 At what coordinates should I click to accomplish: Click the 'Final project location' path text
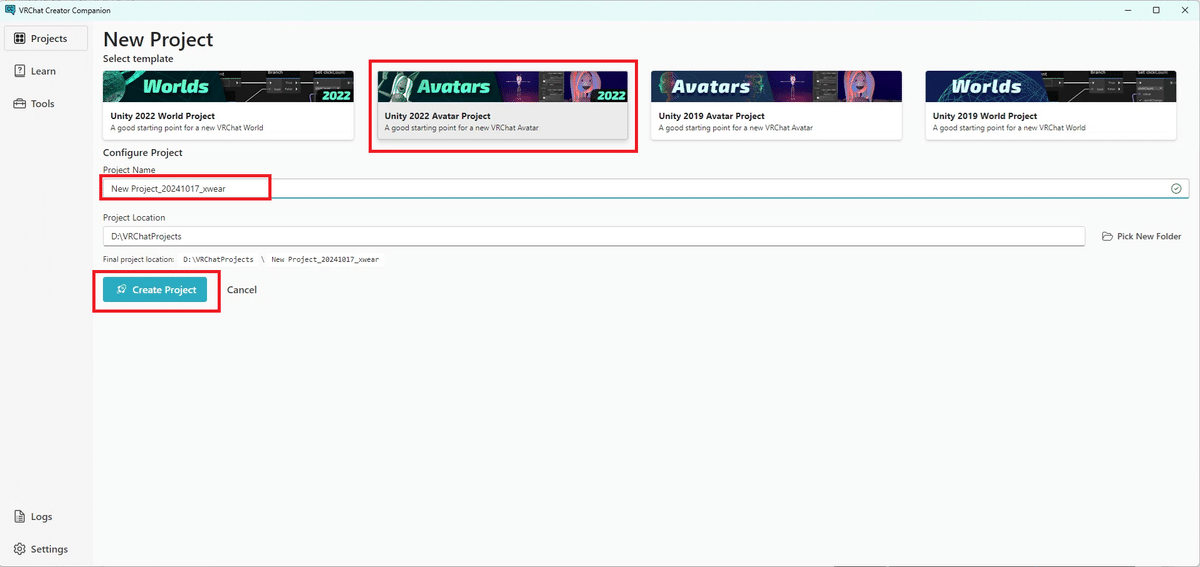point(281,259)
